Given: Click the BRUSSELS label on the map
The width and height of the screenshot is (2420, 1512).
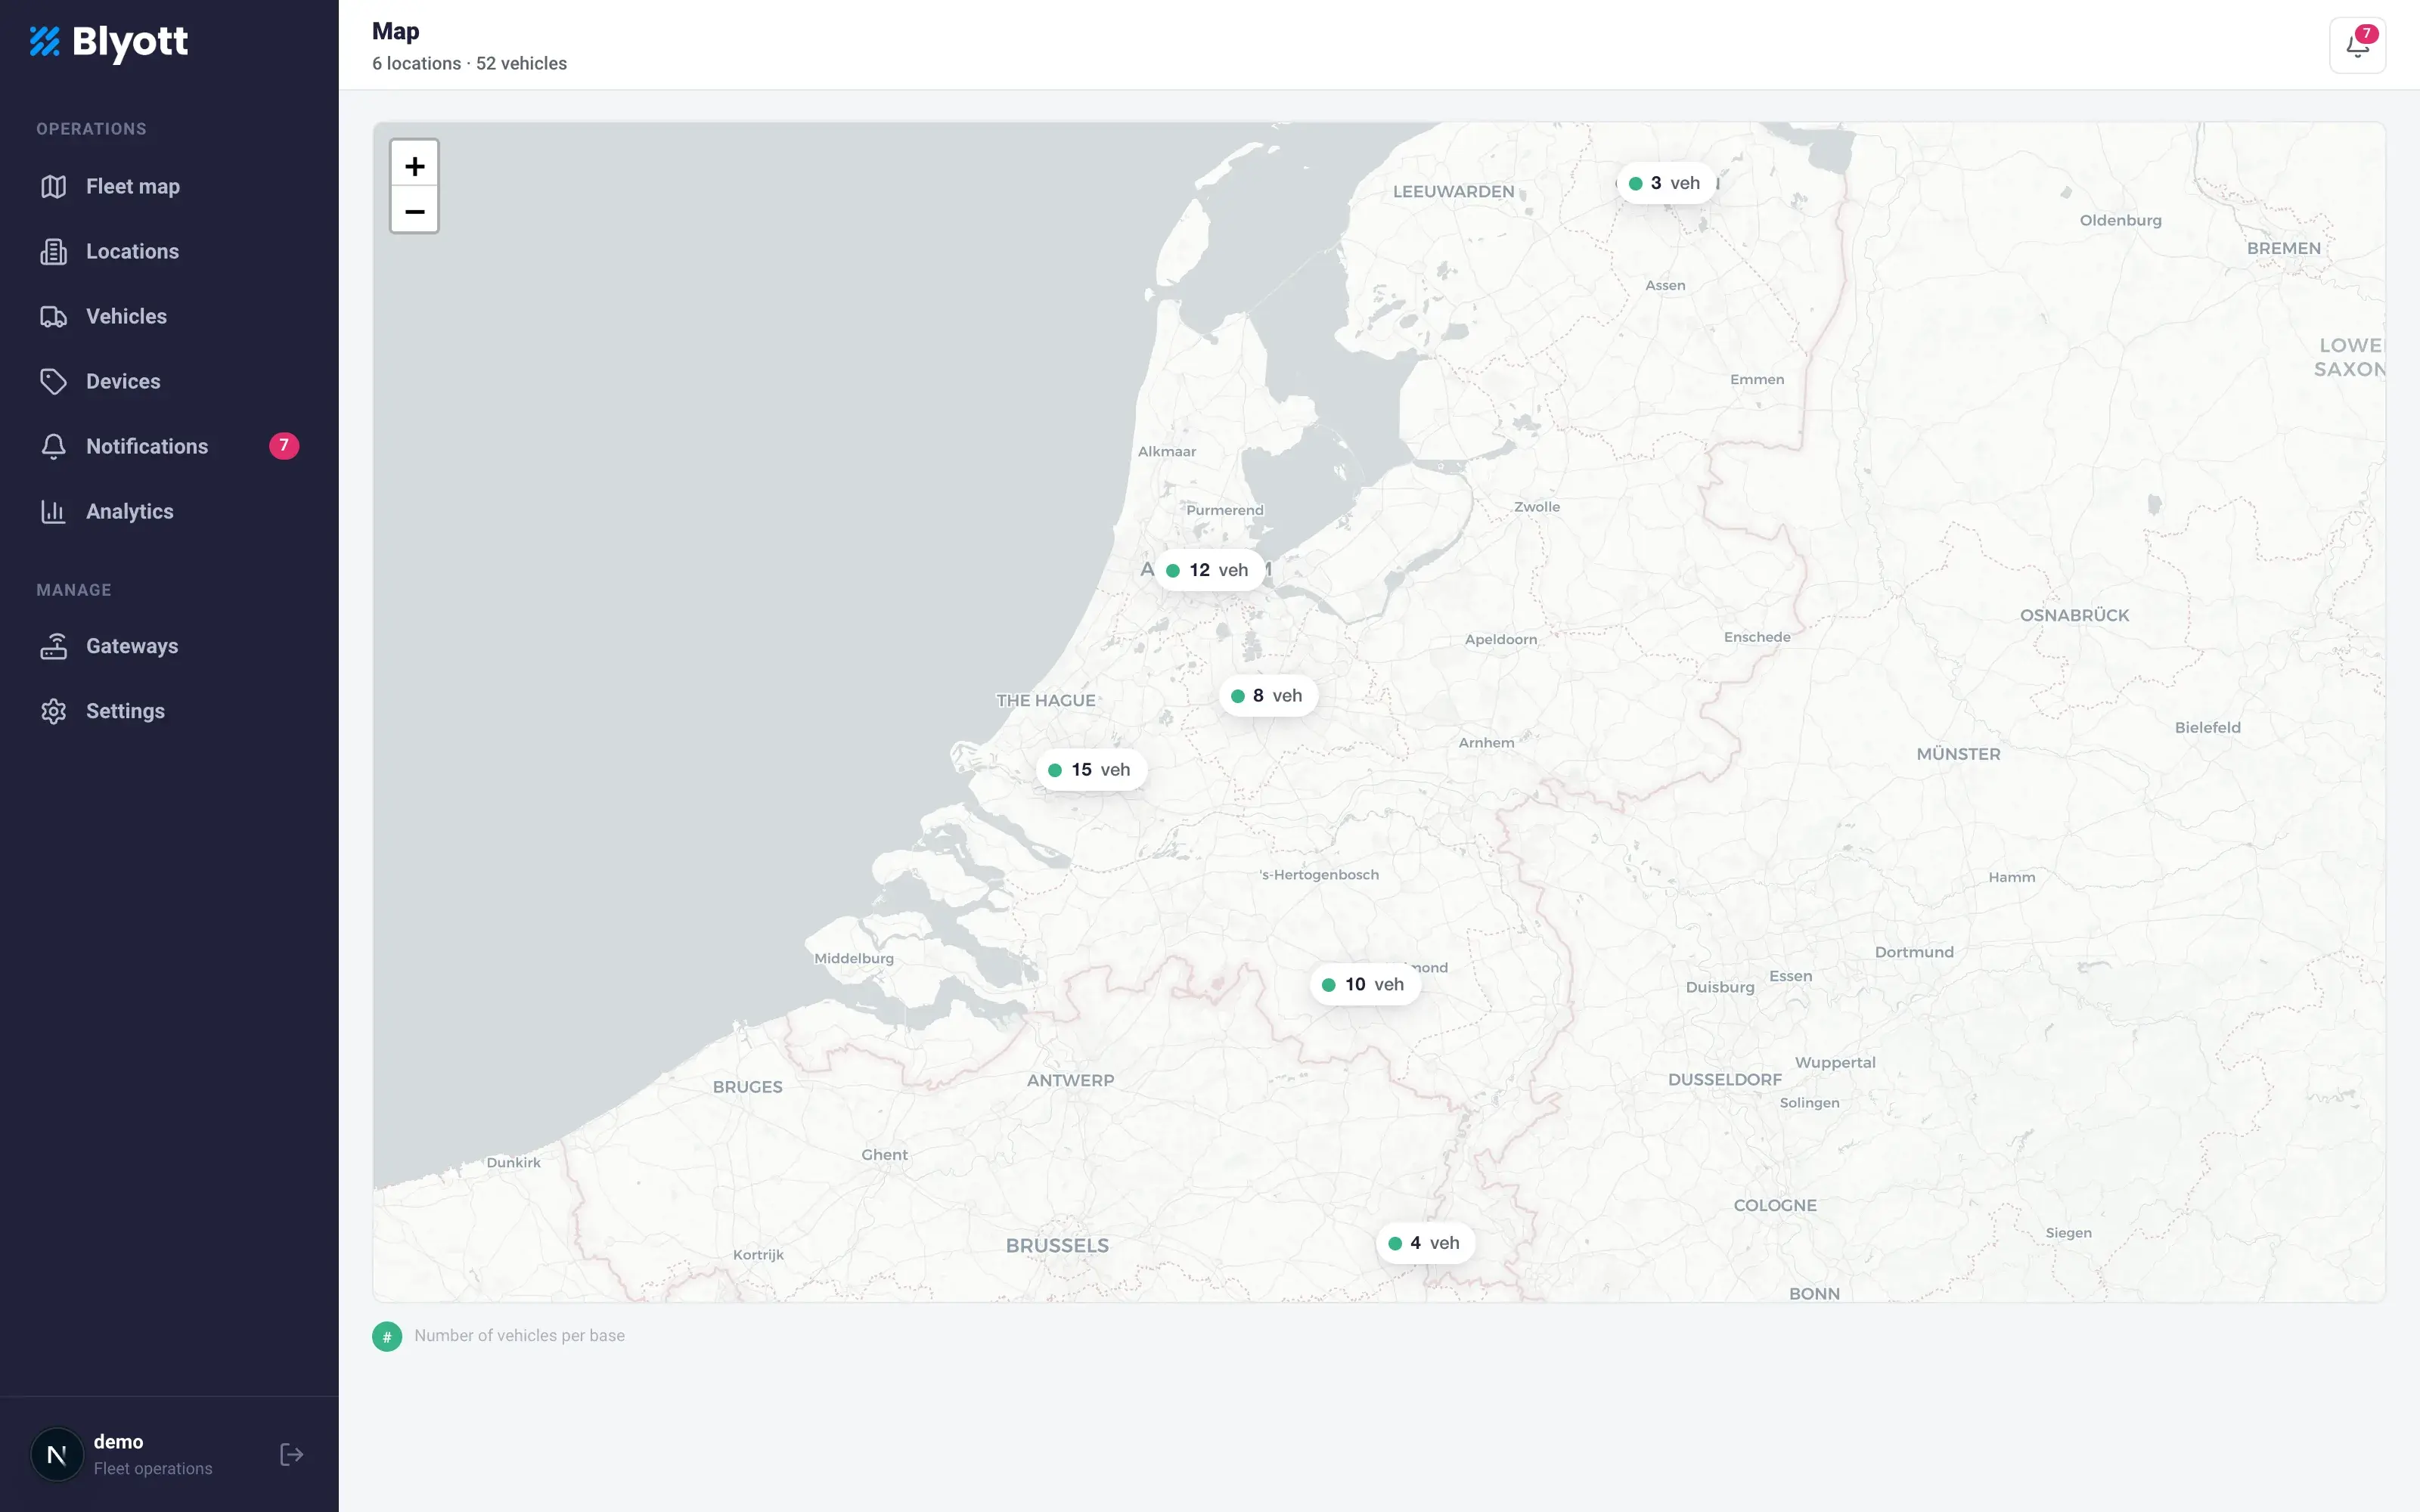Looking at the screenshot, I should click(1057, 1246).
